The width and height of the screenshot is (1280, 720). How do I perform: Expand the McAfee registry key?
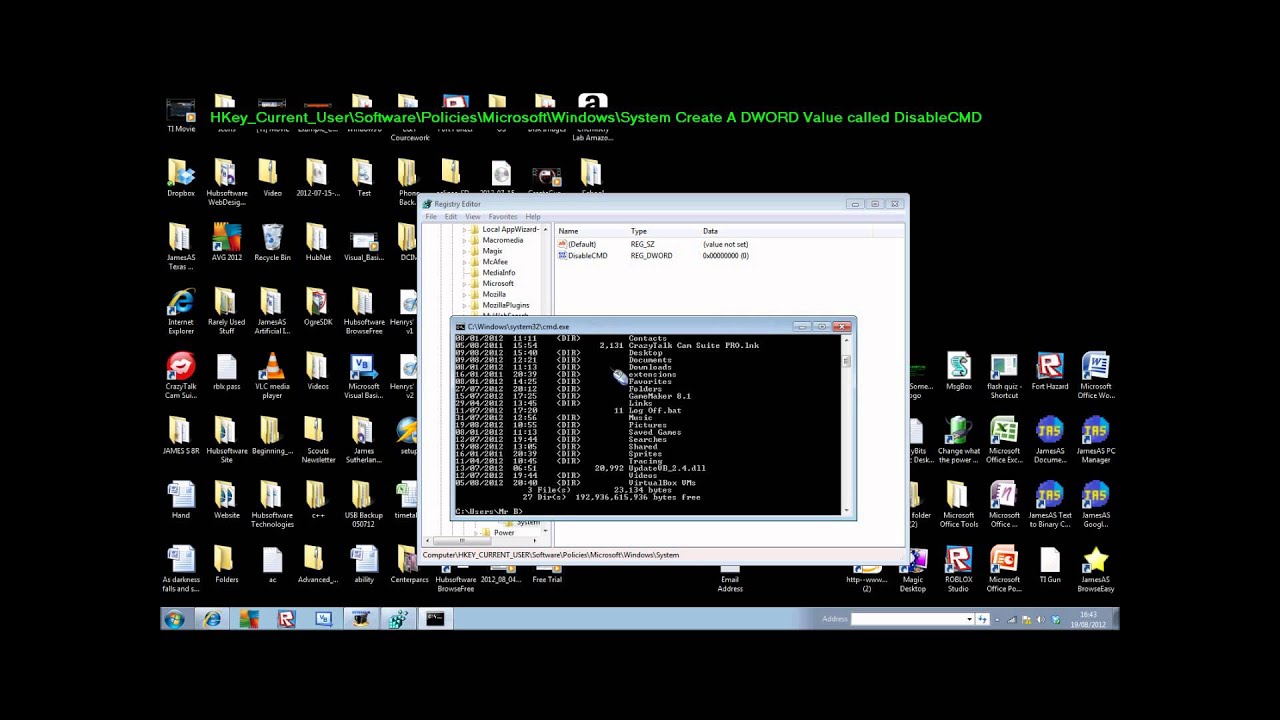click(464, 262)
